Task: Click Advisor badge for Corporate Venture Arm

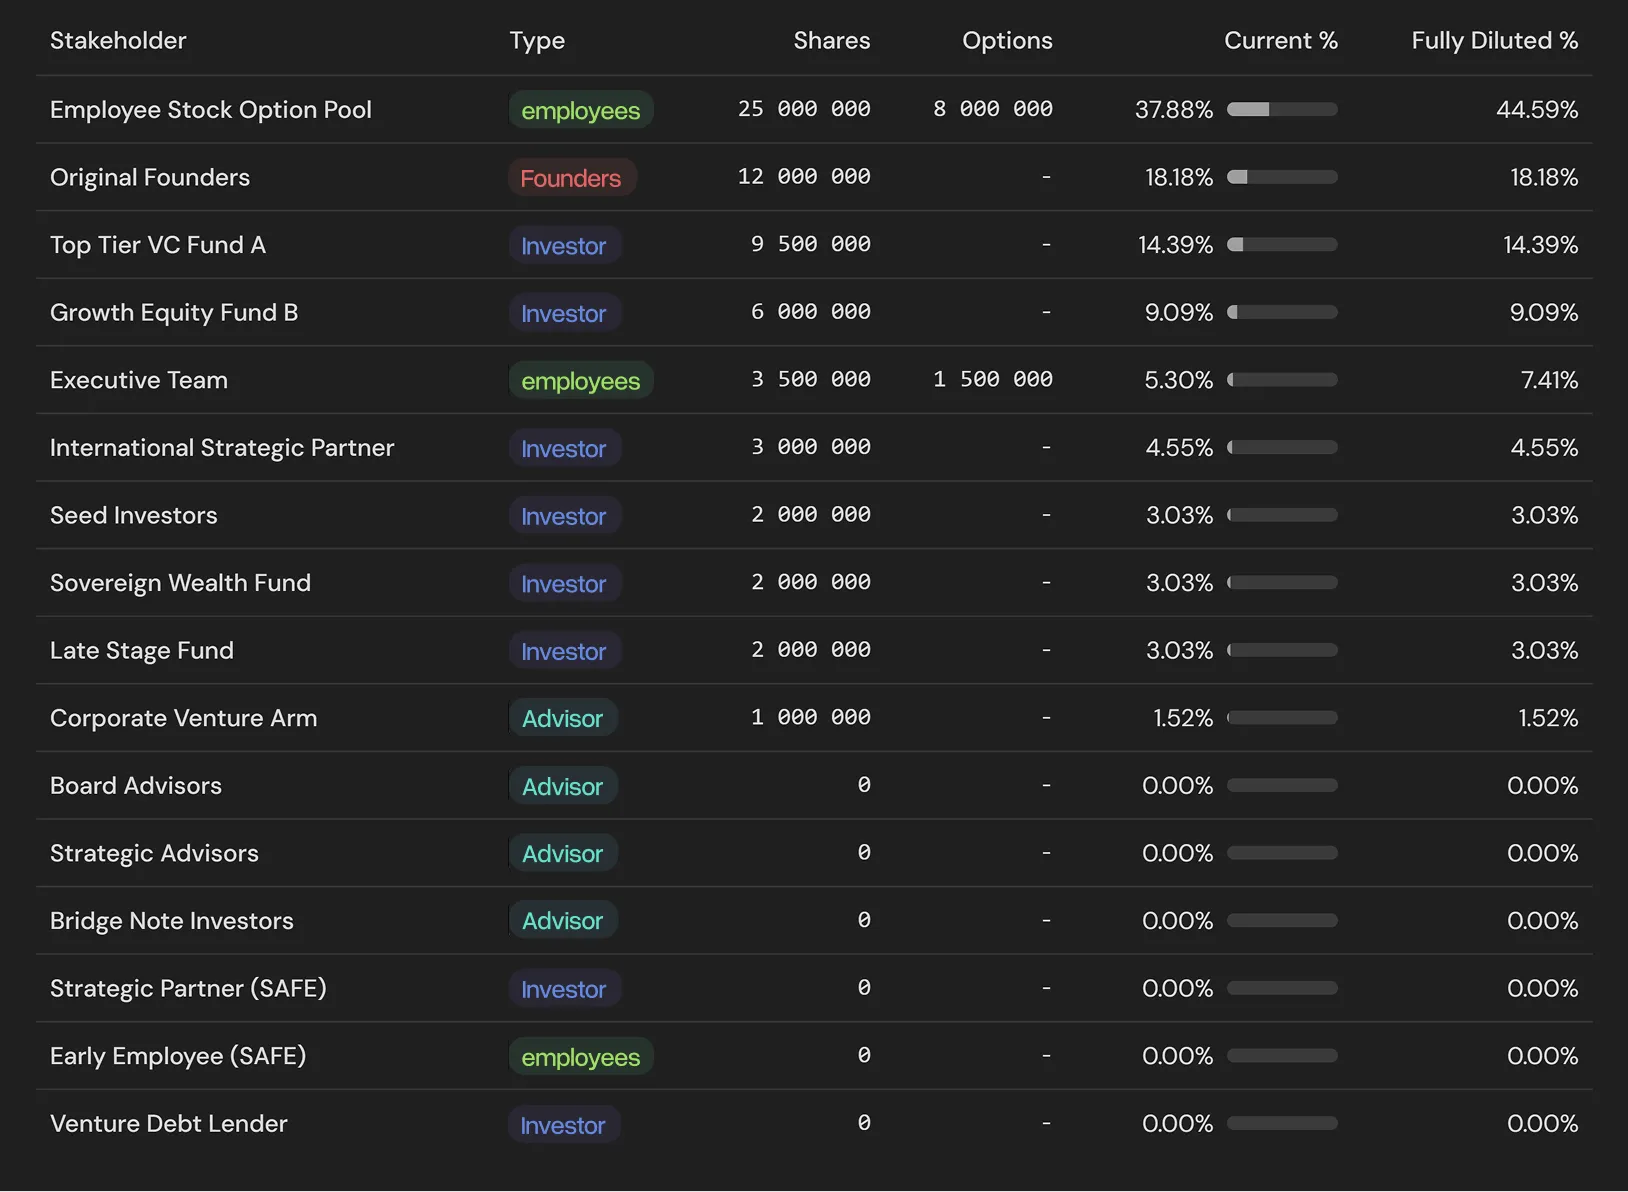Action: pyautogui.click(x=562, y=719)
